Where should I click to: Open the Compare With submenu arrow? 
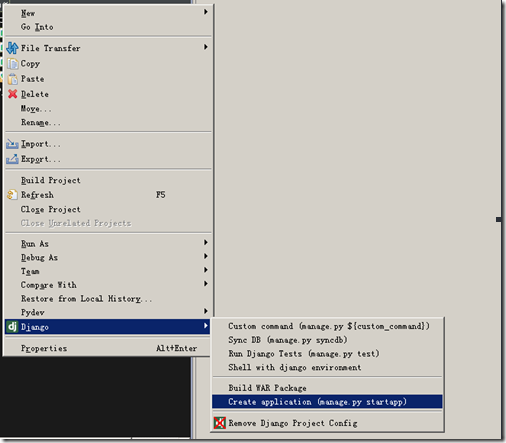[x=206, y=283]
